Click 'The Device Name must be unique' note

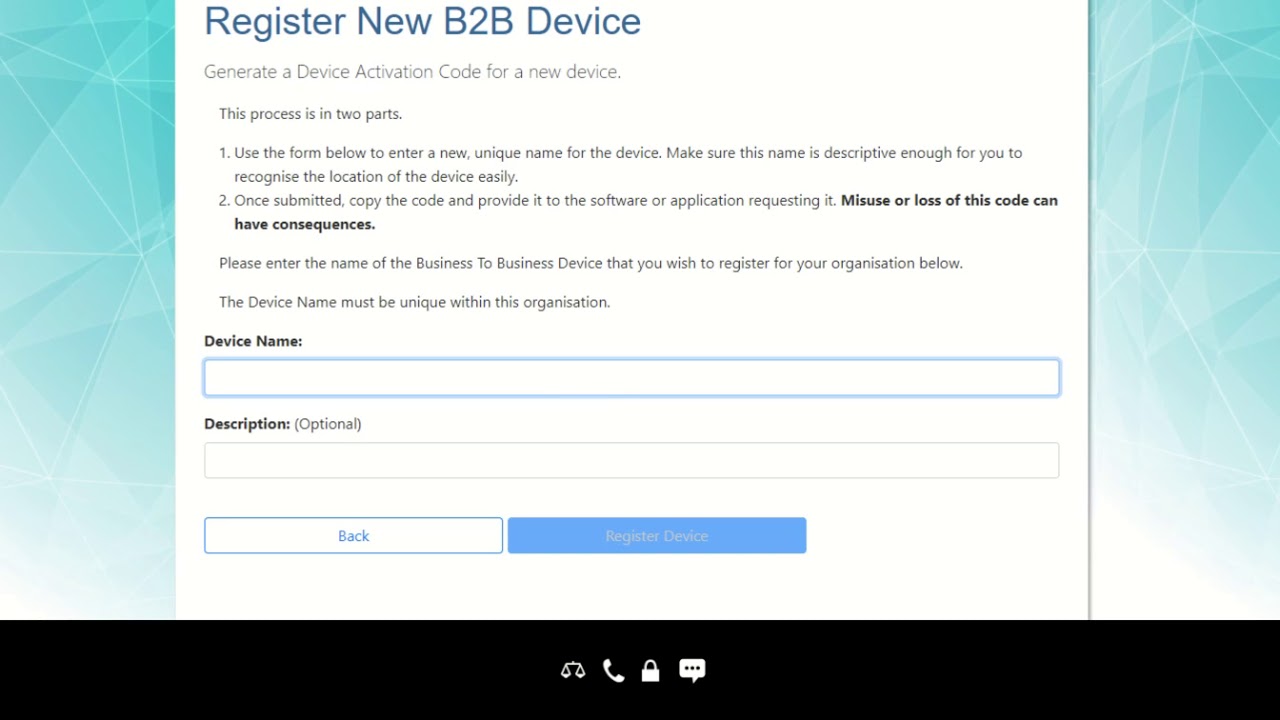point(415,302)
